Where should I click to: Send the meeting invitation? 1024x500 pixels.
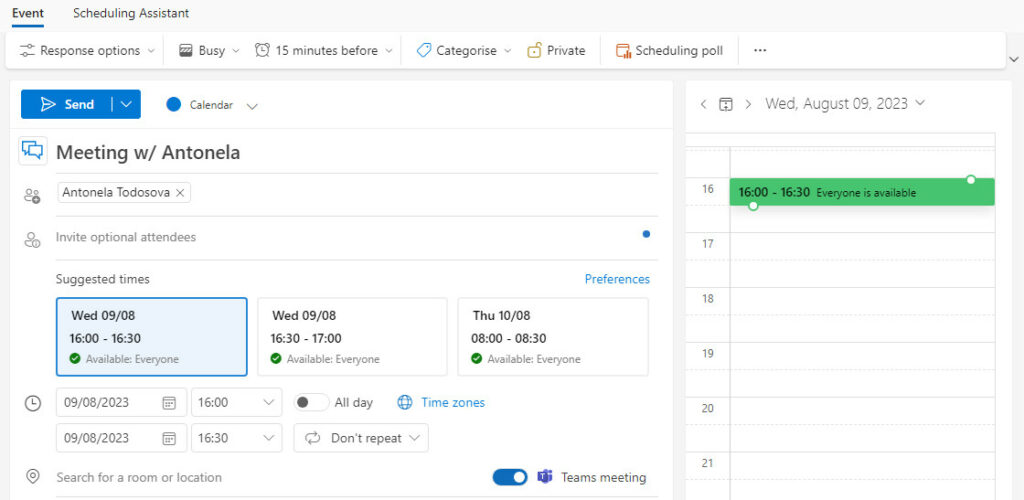[x=67, y=104]
